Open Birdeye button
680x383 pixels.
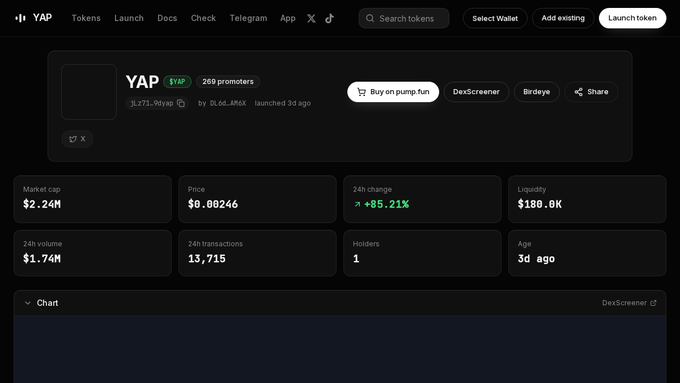point(536,92)
